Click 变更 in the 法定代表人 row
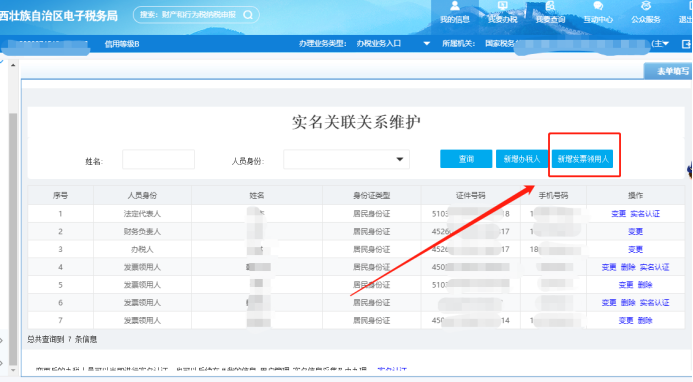This screenshot has width=693, height=382. point(618,214)
